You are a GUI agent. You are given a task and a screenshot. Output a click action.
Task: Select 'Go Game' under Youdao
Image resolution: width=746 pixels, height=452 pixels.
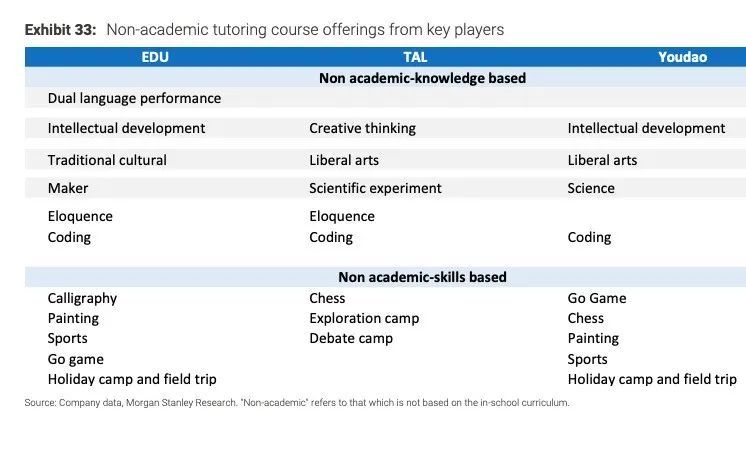[x=597, y=298]
